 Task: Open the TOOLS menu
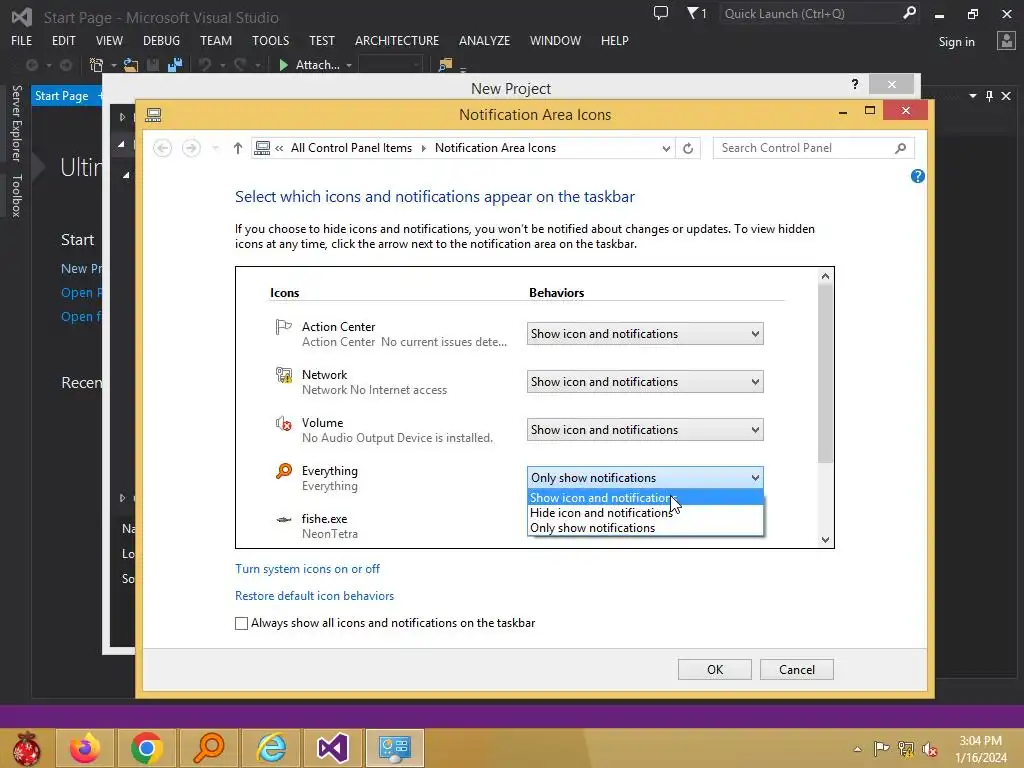[270, 40]
